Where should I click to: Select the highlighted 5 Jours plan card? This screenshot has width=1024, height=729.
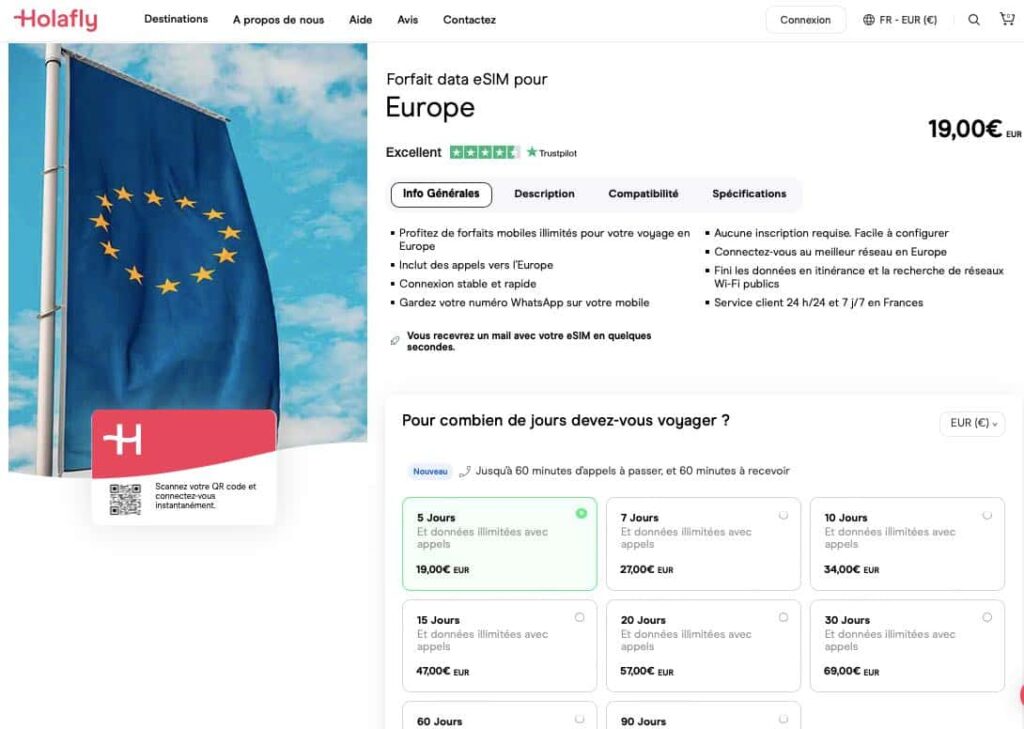pos(499,540)
